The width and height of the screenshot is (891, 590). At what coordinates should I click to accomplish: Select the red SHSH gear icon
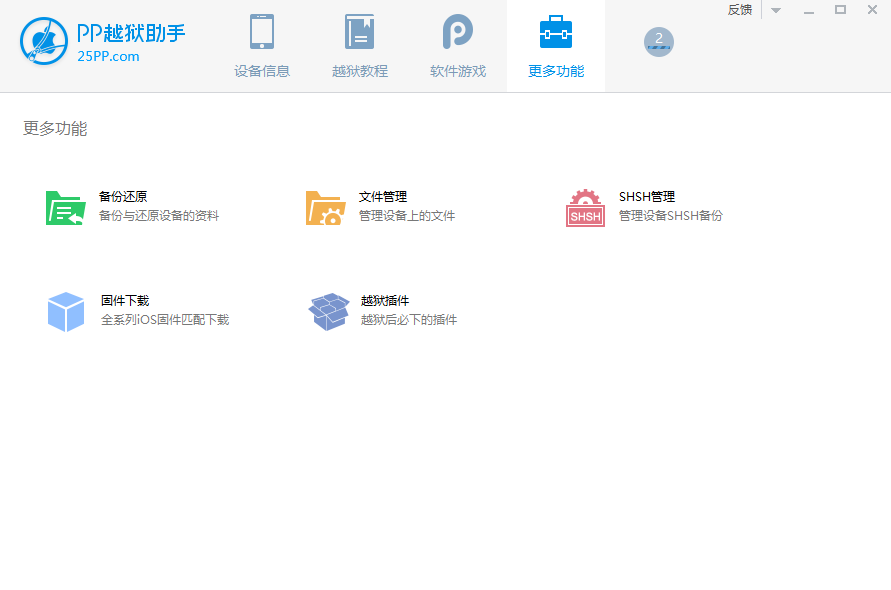(585, 208)
